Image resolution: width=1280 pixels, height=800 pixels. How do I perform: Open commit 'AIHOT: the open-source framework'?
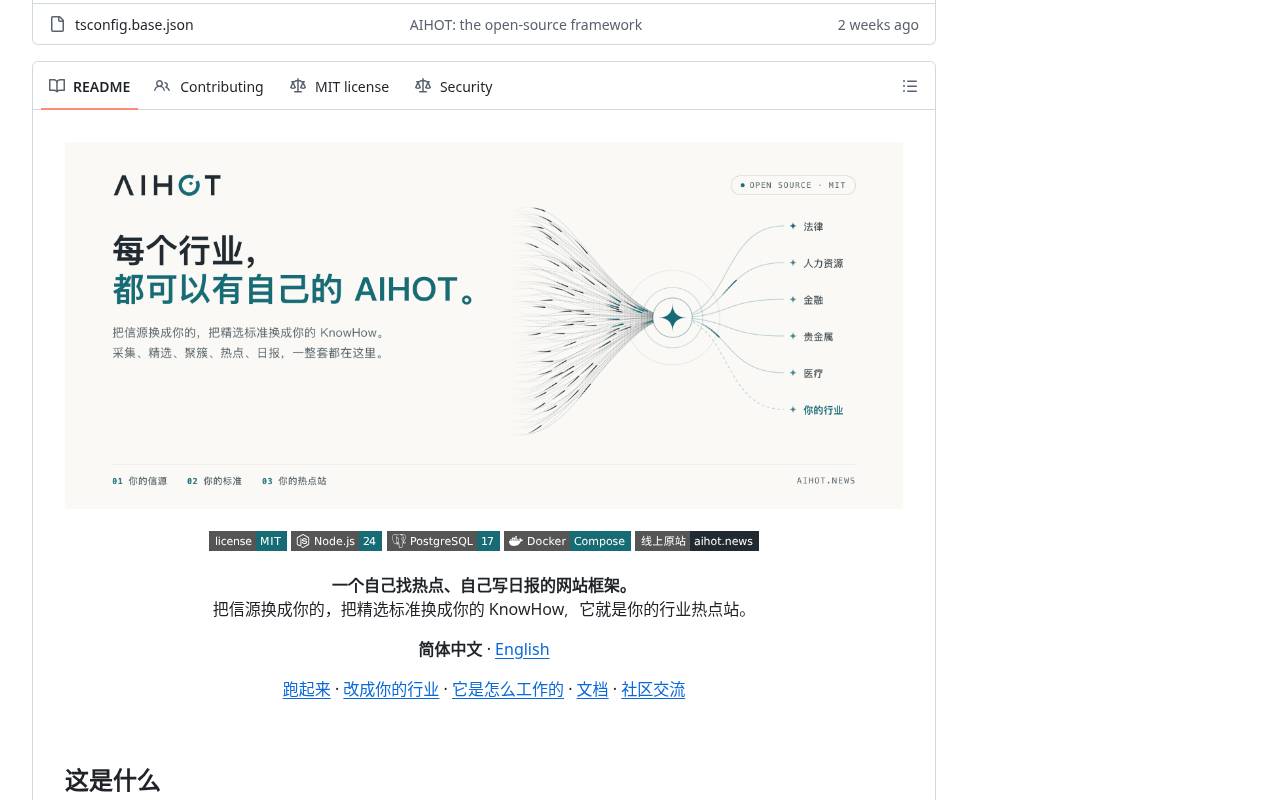(526, 24)
